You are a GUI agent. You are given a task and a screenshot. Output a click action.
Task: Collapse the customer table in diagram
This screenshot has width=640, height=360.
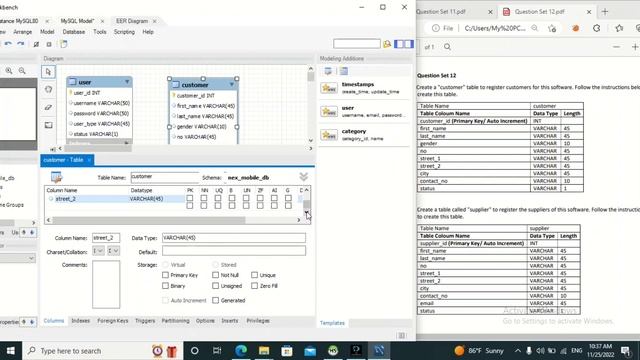232,84
